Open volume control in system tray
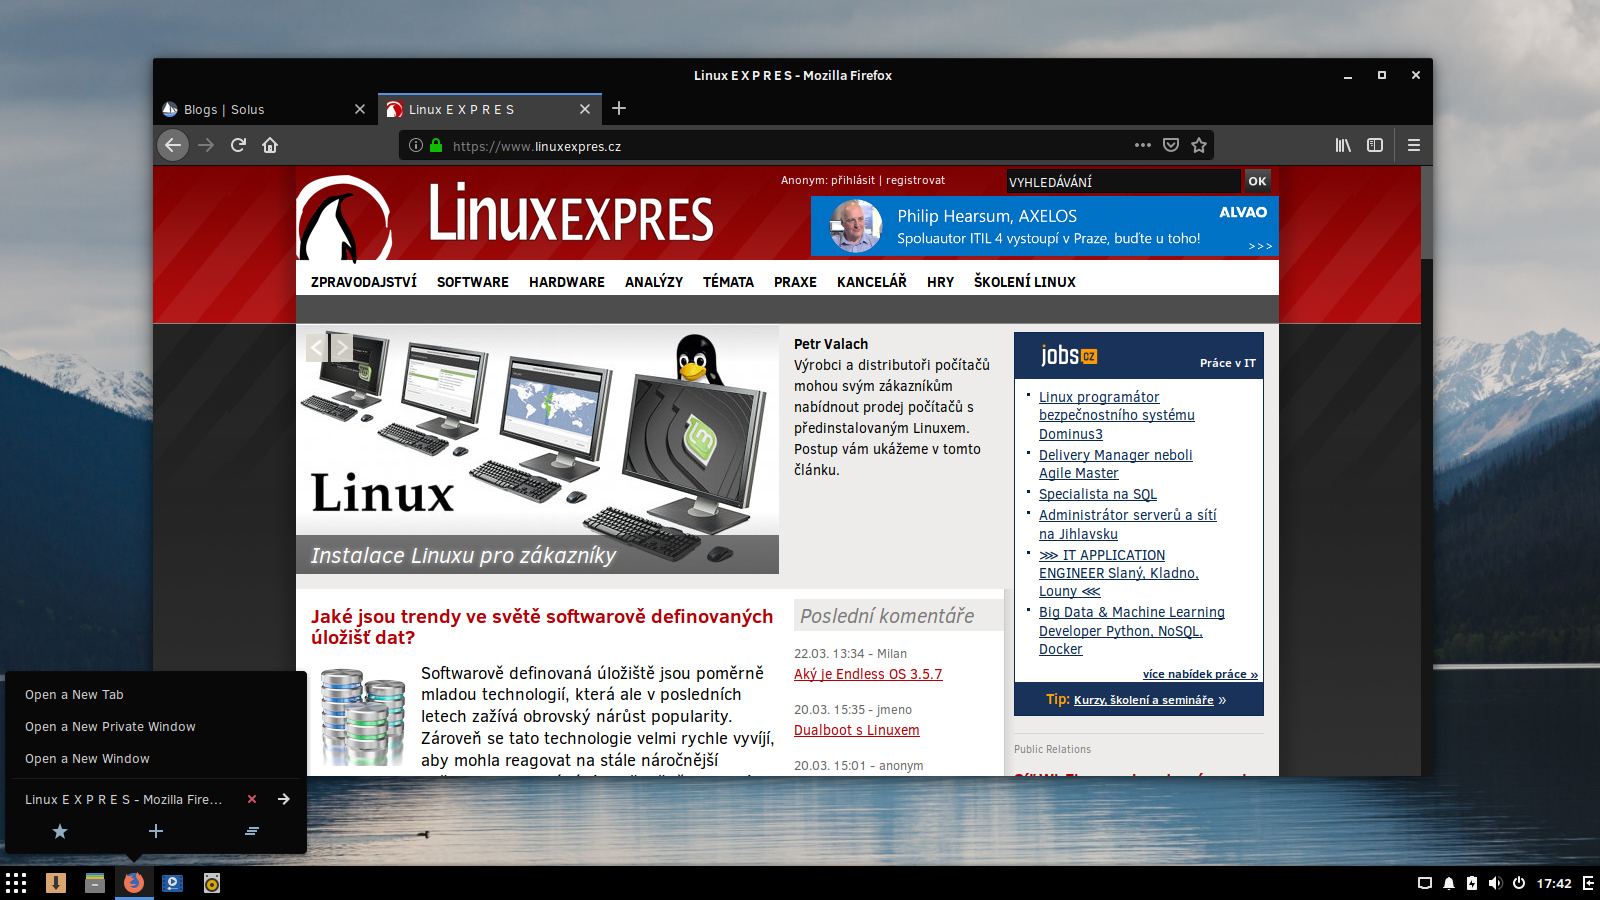The width and height of the screenshot is (1600, 900). coord(1495,883)
